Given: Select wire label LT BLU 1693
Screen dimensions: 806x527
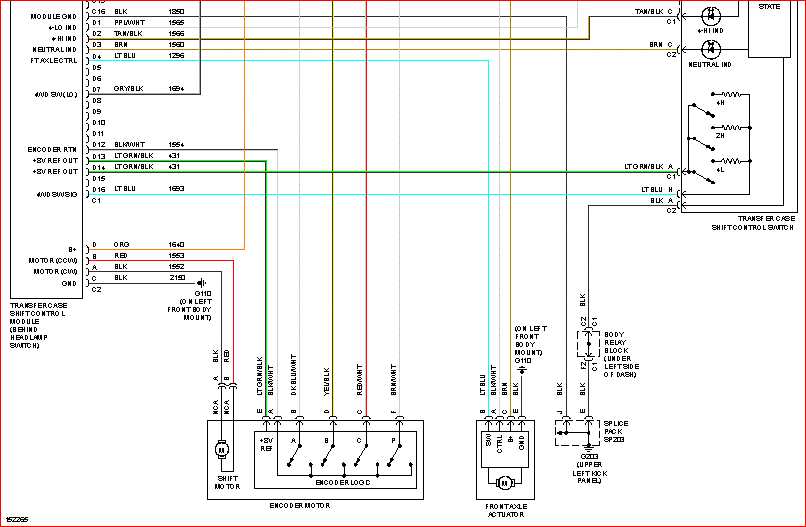Looking at the screenshot, I should click(149, 189).
